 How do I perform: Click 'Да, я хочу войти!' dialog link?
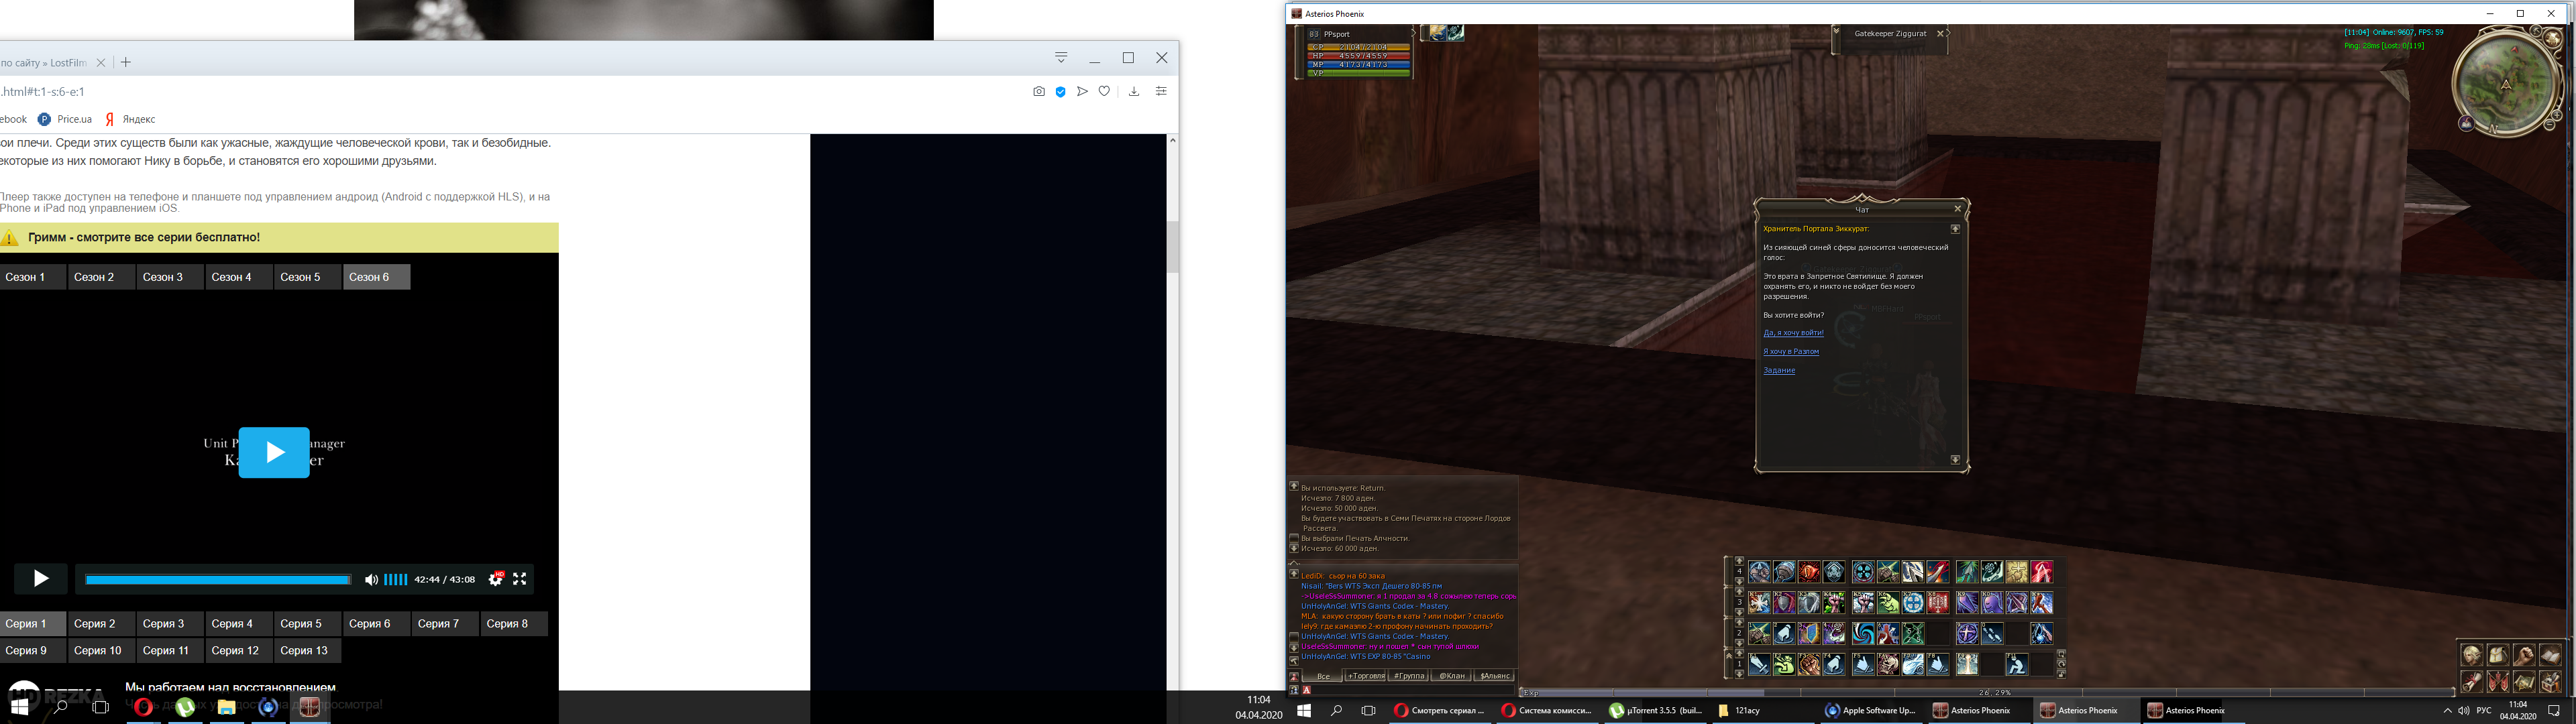[x=1793, y=333]
